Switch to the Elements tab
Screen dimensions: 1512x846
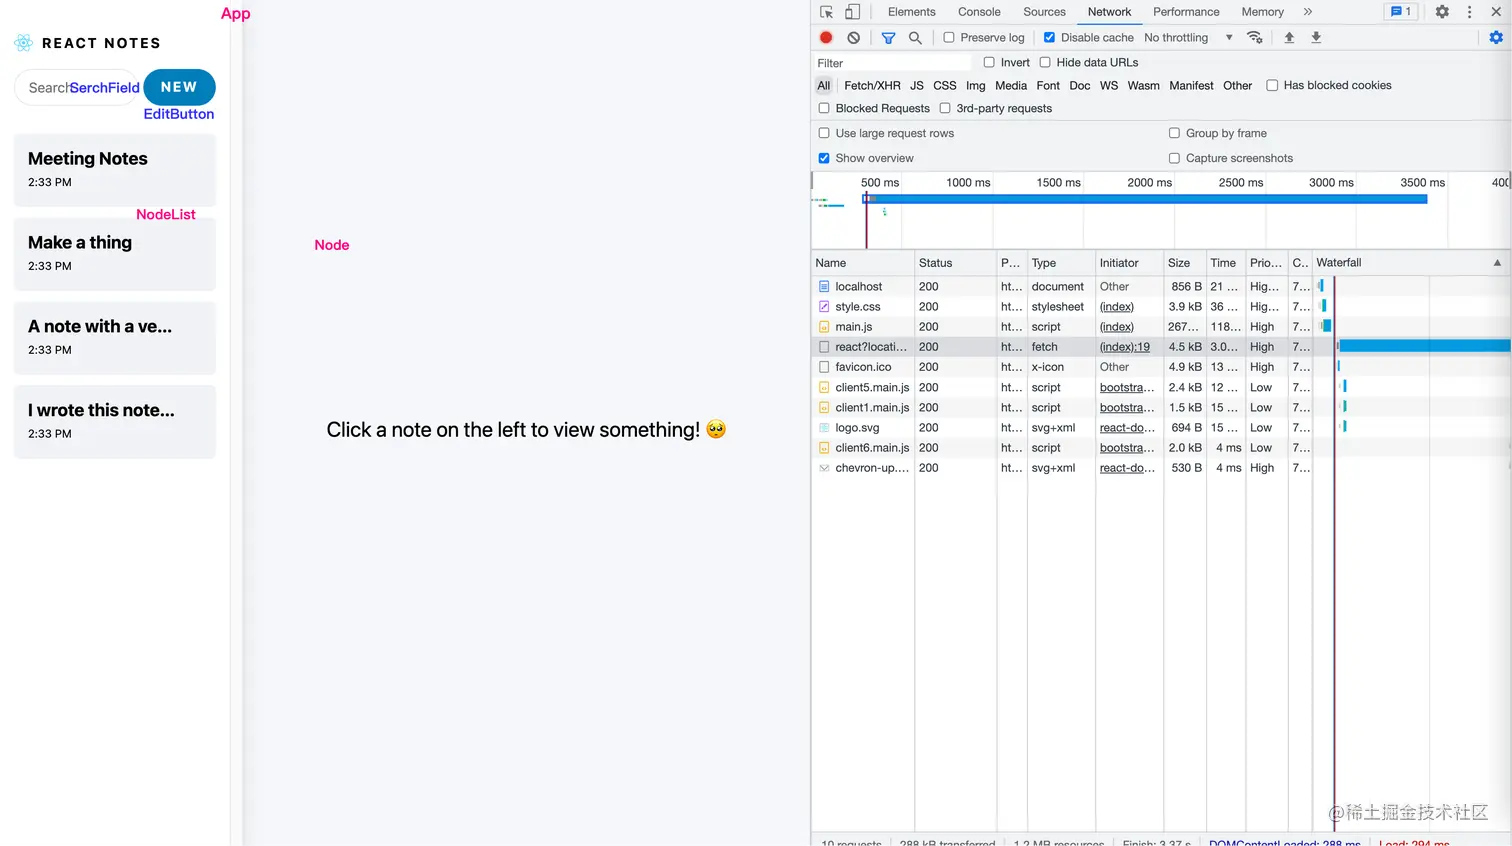(x=911, y=12)
